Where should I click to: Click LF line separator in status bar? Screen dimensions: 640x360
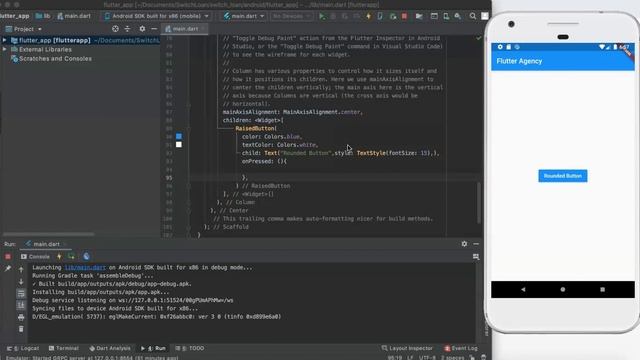point(410,358)
